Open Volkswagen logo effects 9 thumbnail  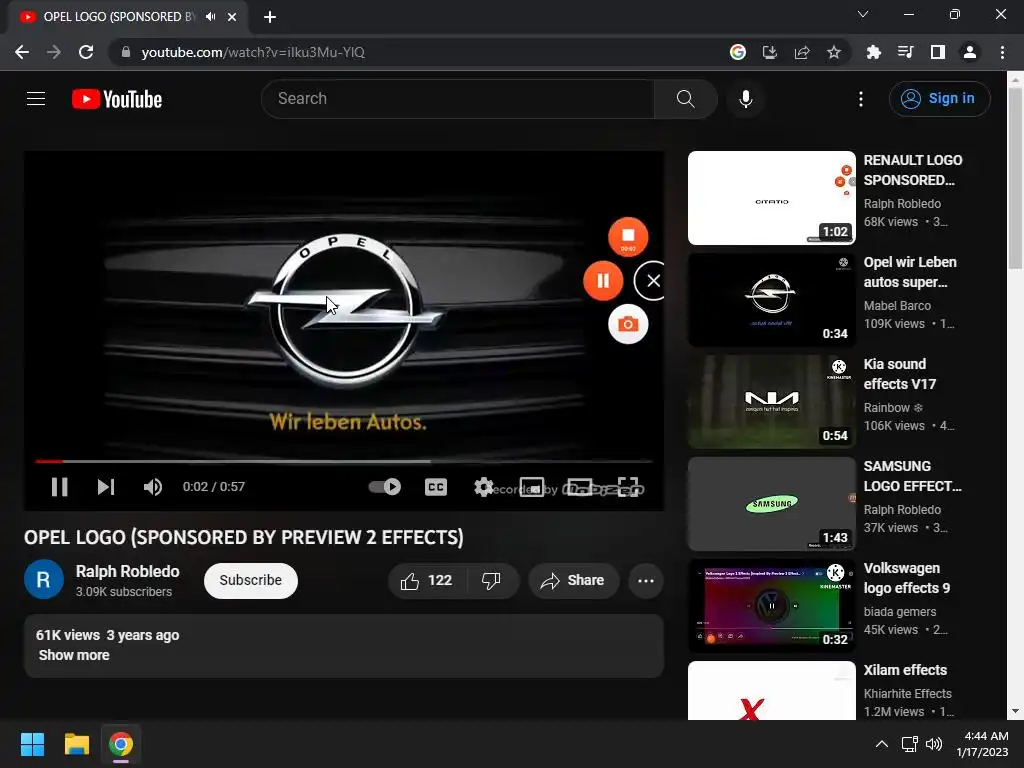(771, 605)
